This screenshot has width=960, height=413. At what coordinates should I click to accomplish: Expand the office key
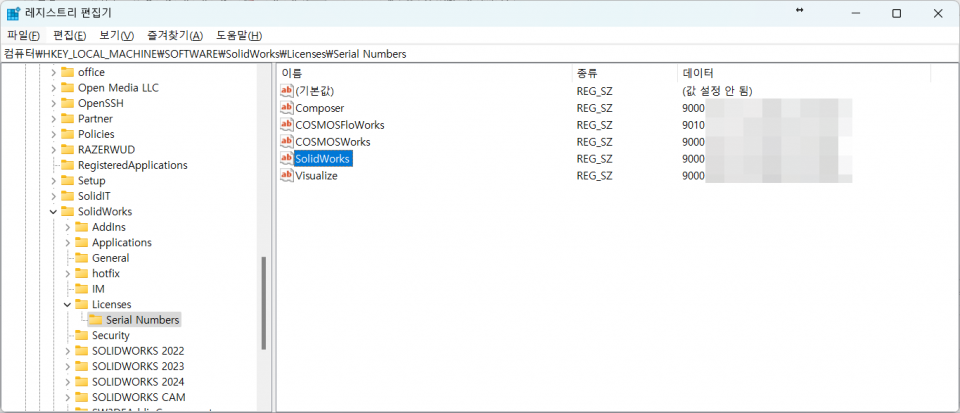point(53,72)
